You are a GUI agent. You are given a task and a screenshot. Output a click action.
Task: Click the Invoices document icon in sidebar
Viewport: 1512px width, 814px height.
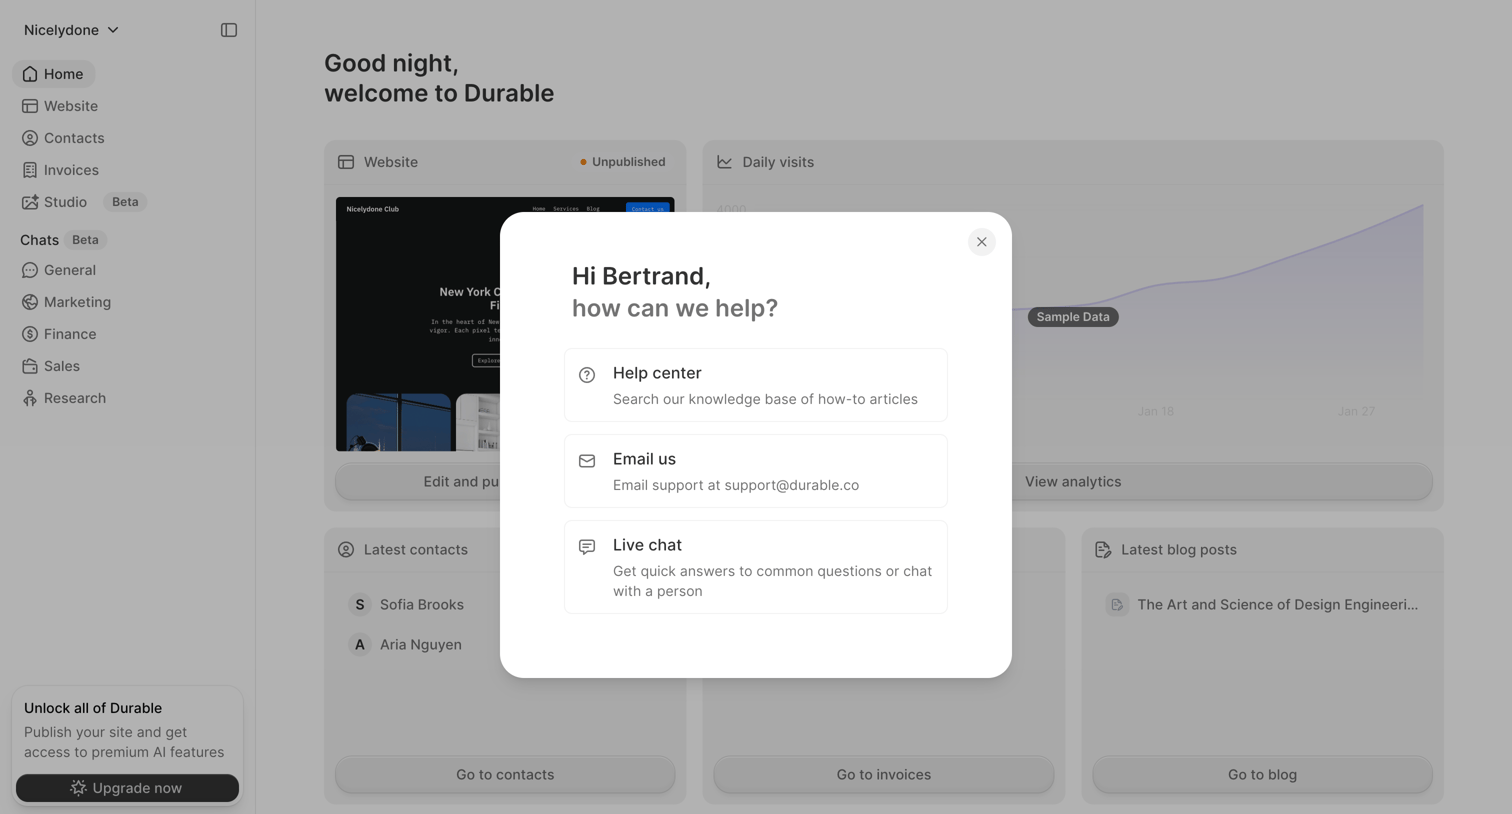click(x=30, y=170)
